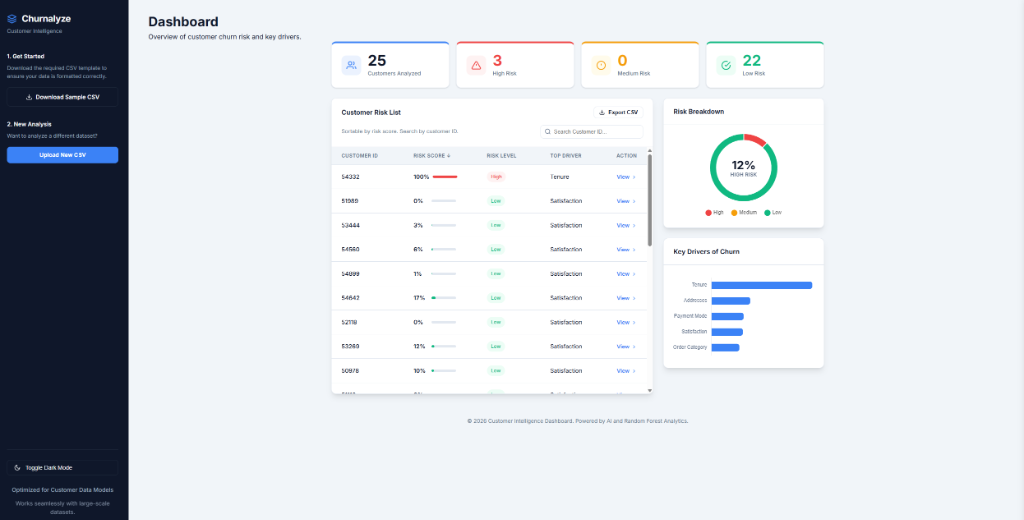Click the 25 Customers Analyzed card

tap(391, 65)
